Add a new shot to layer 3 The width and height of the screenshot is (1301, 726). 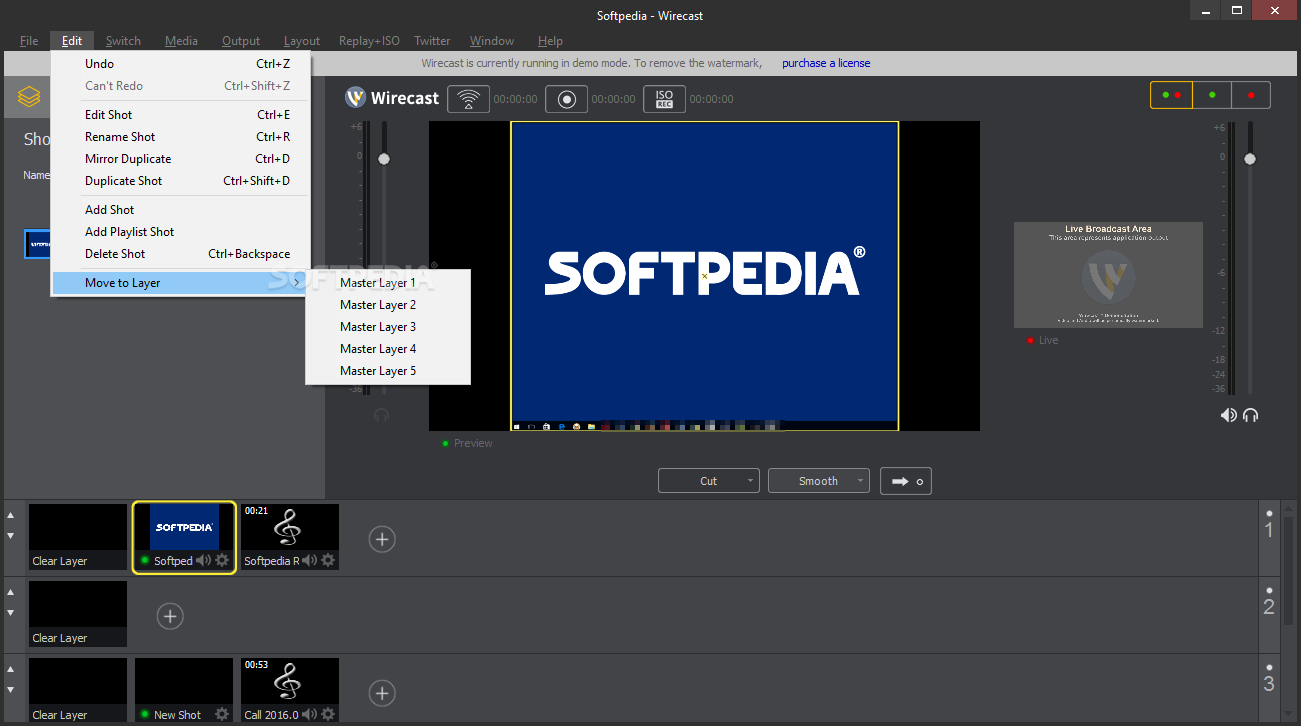[x=382, y=693]
